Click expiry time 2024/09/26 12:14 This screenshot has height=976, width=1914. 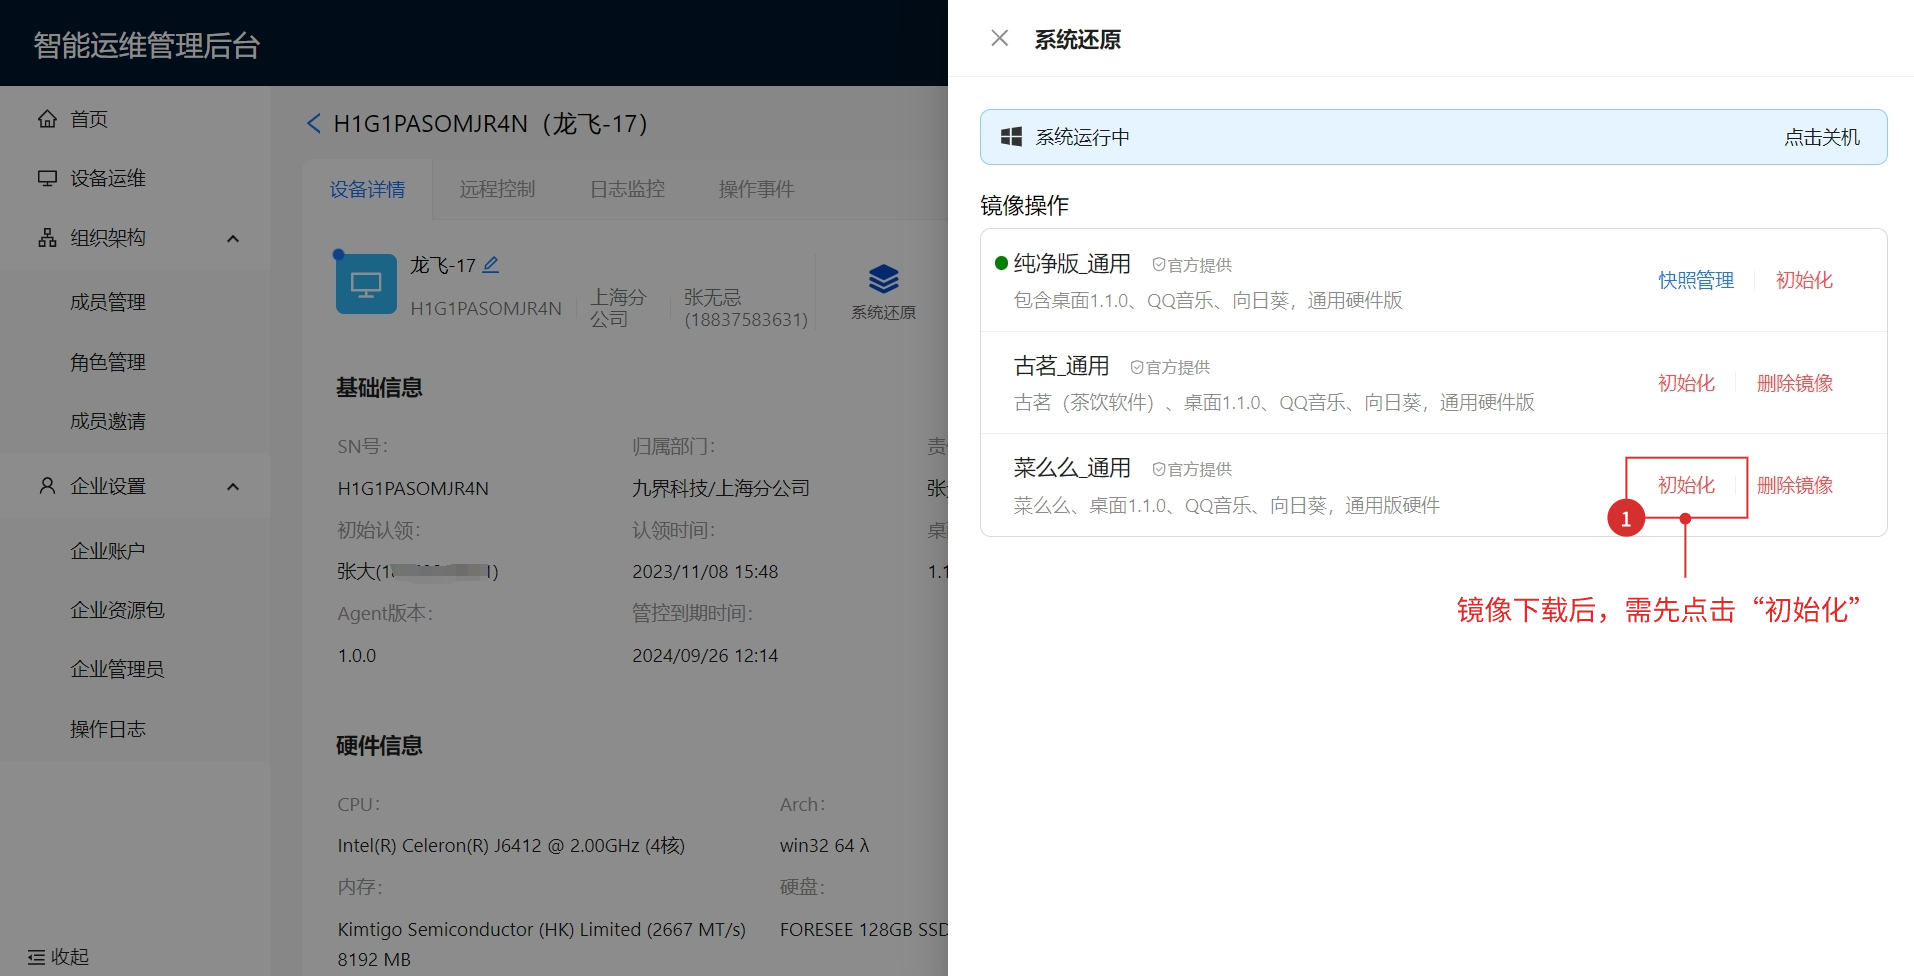coord(705,656)
